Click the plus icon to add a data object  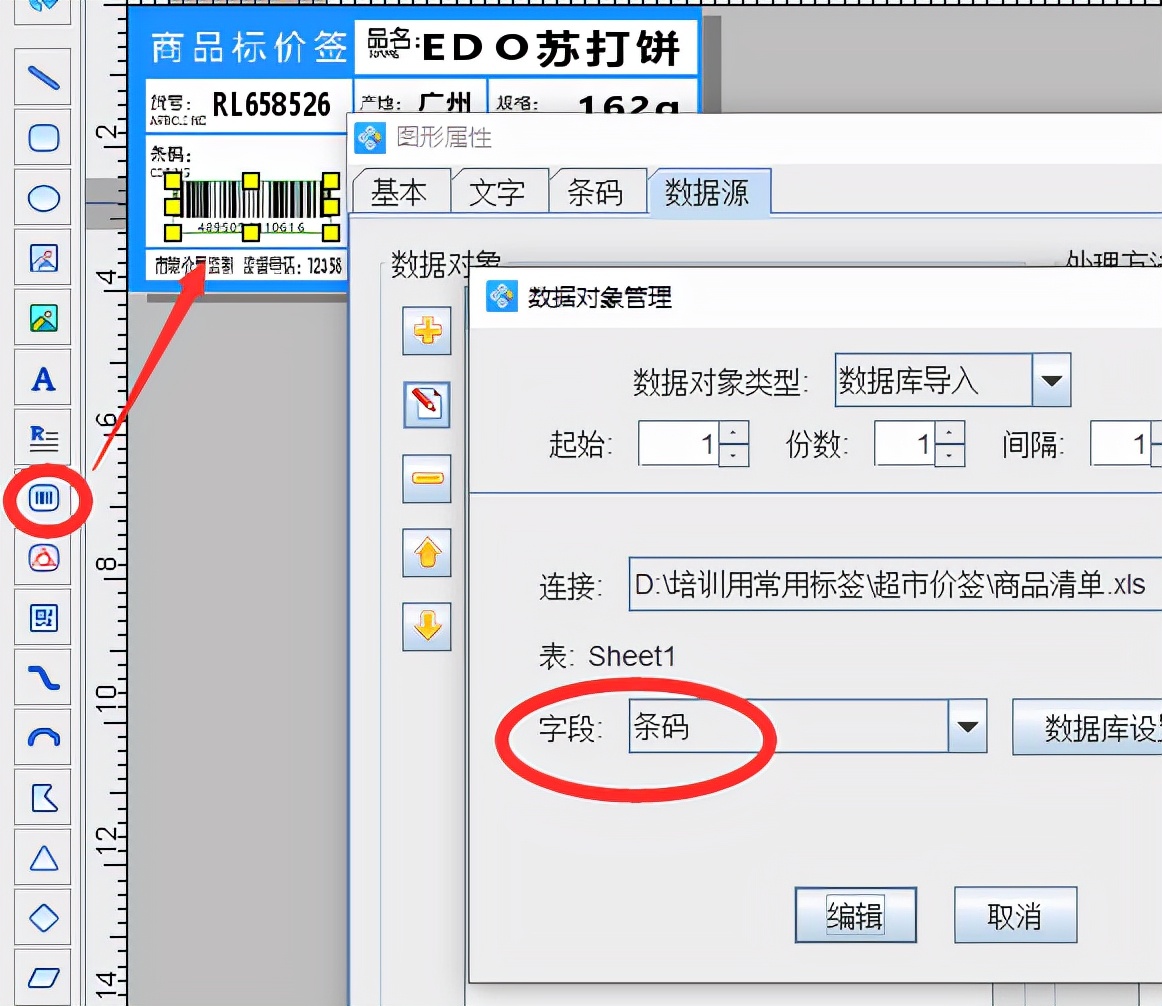pos(426,330)
